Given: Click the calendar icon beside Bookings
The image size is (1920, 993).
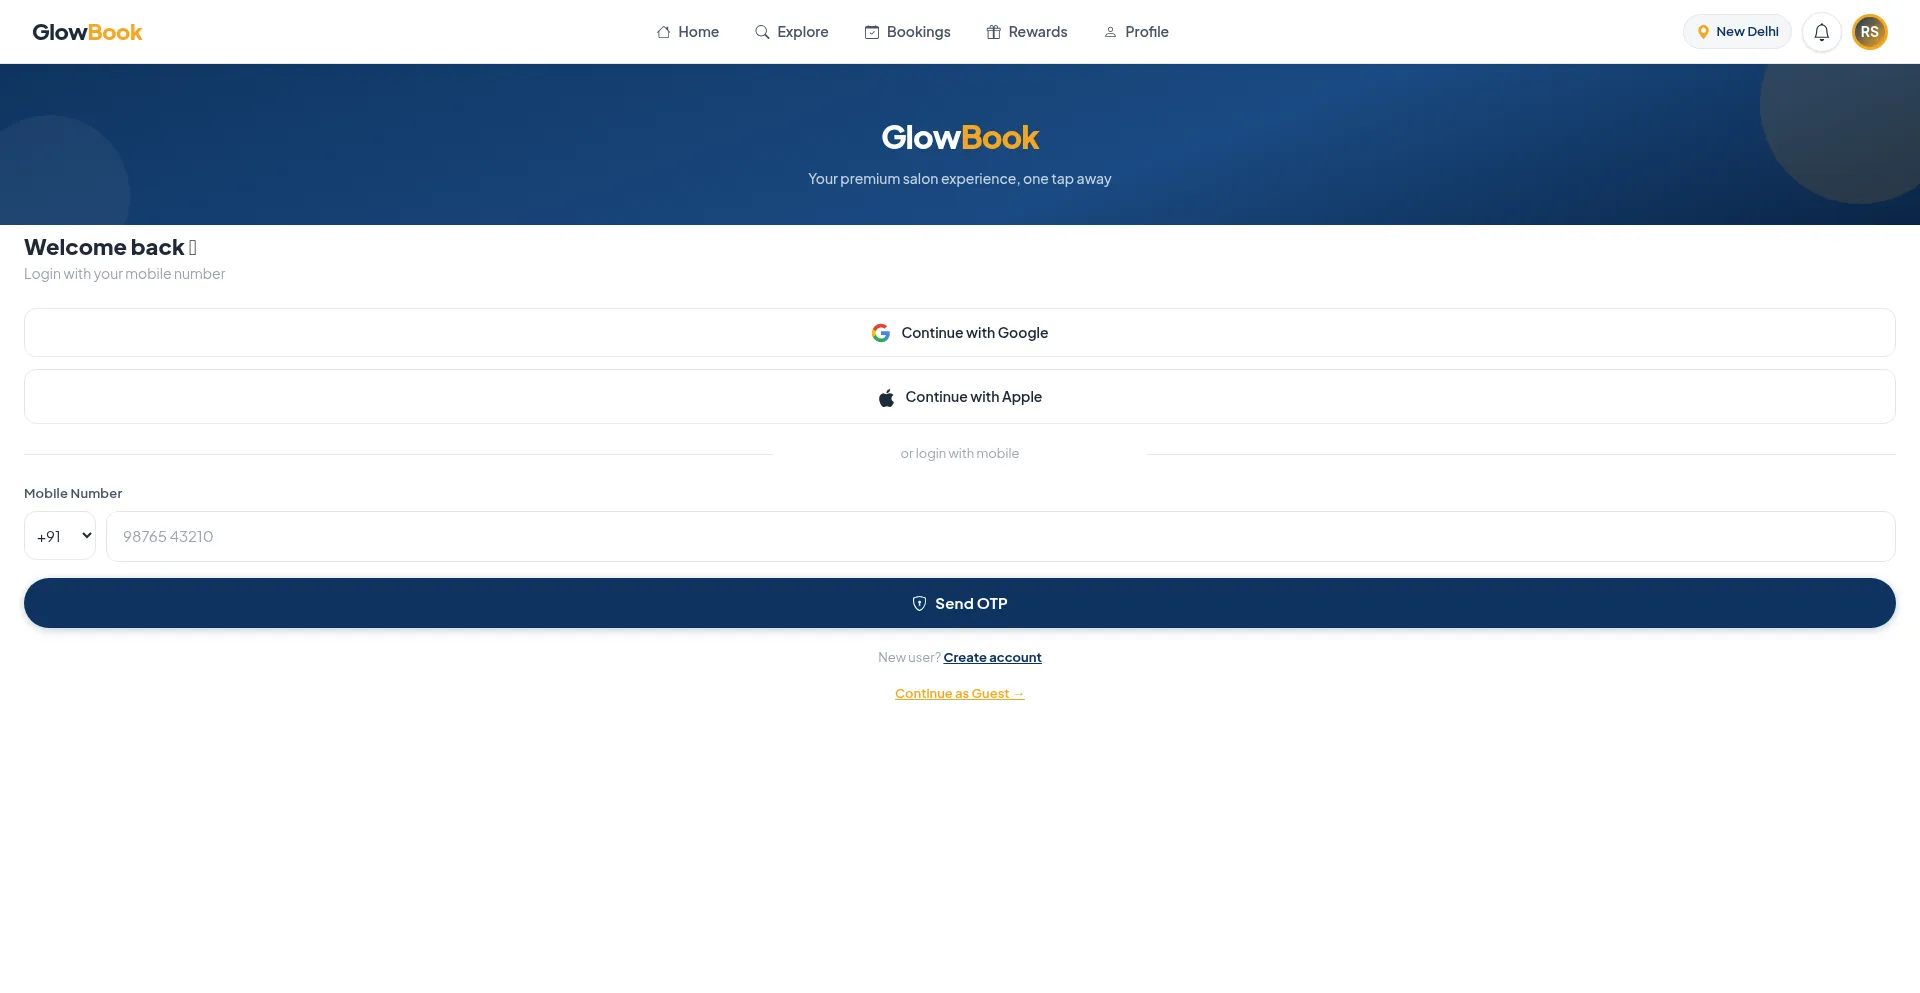Looking at the screenshot, I should coord(872,32).
